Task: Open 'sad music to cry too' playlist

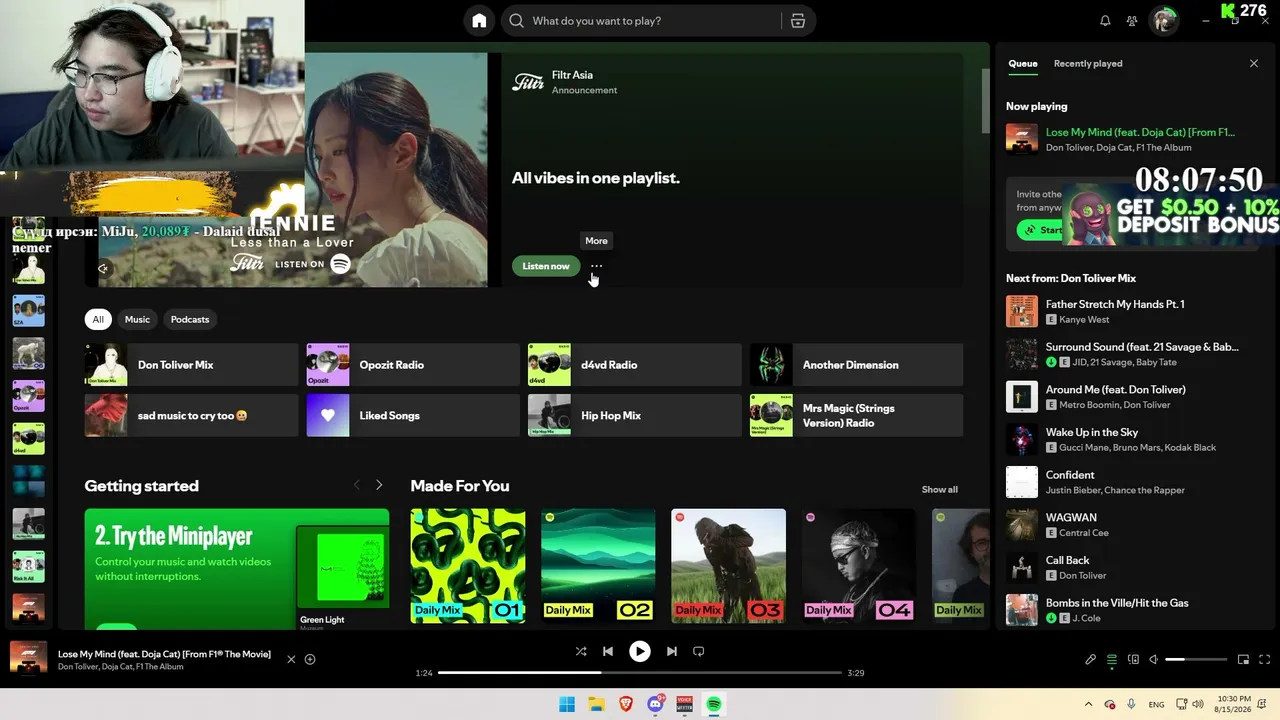Action: [191, 415]
